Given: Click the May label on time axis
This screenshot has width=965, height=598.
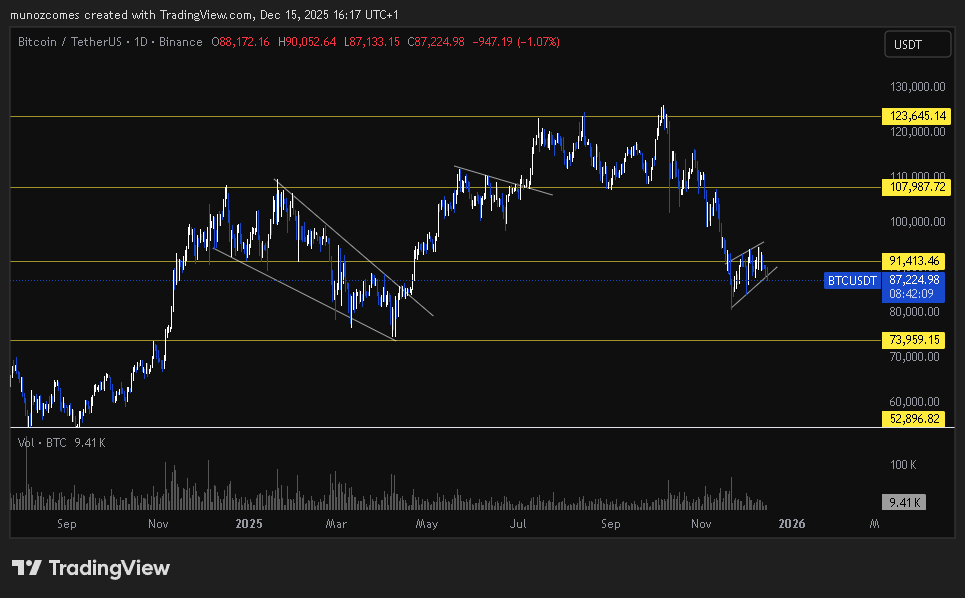Looking at the screenshot, I should (x=426, y=524).
